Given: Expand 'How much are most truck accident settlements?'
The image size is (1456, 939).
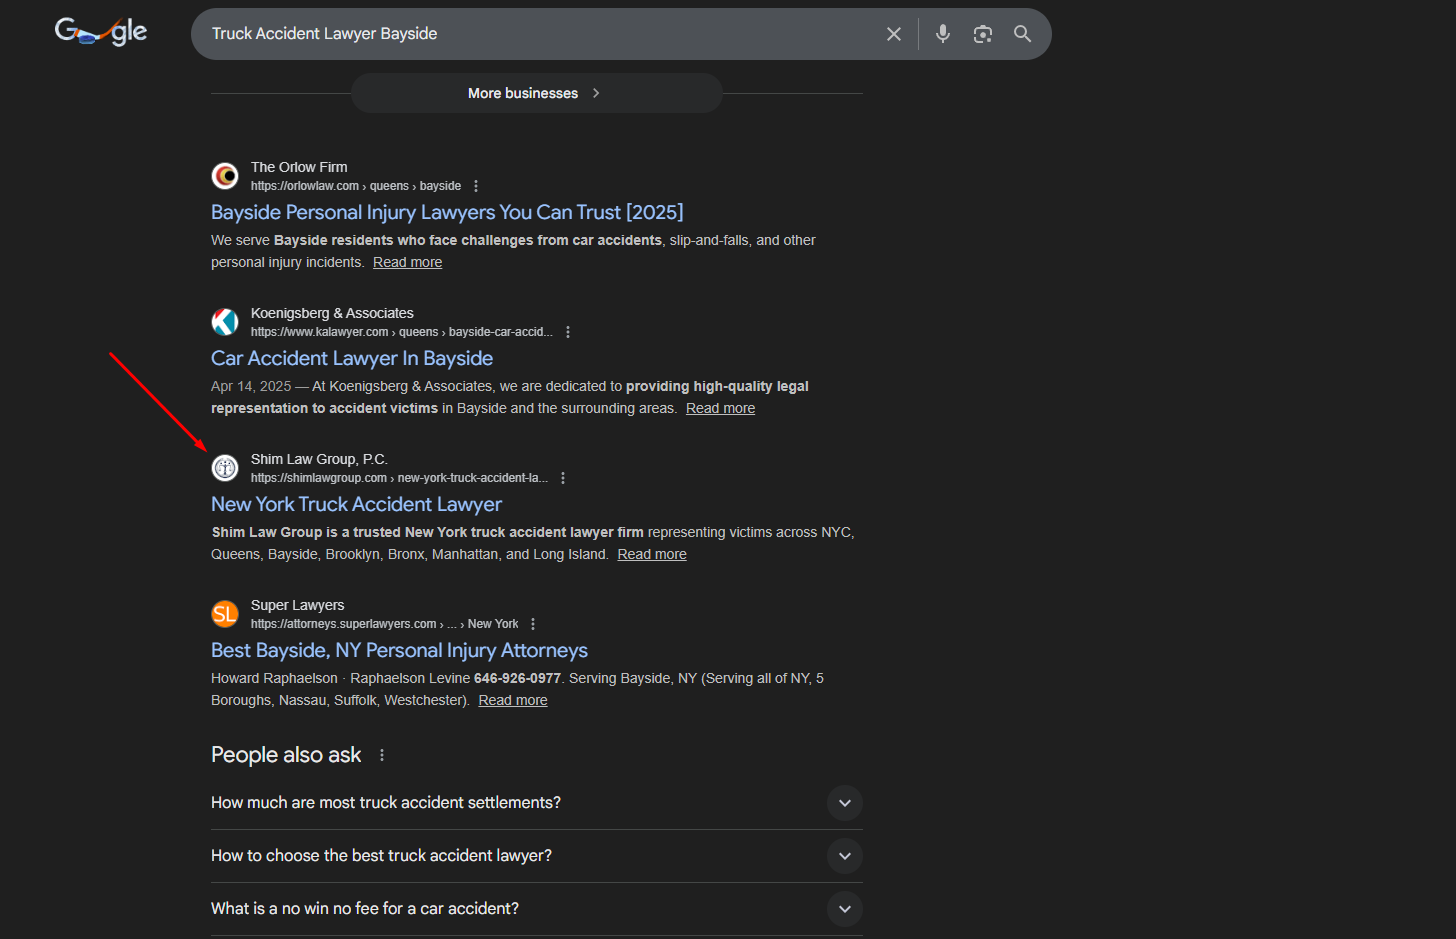Looking at the screenshot, I should (844, 803).
